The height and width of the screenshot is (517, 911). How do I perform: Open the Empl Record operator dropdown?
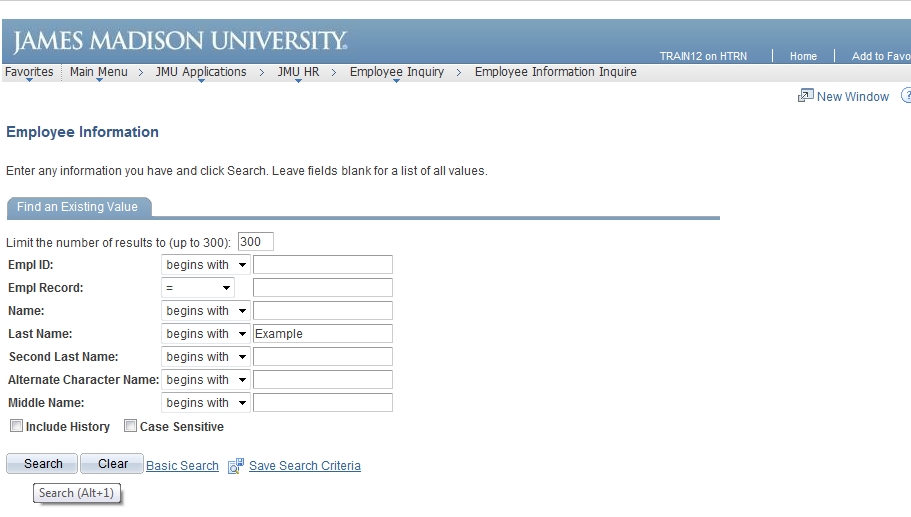coord(198,288)
